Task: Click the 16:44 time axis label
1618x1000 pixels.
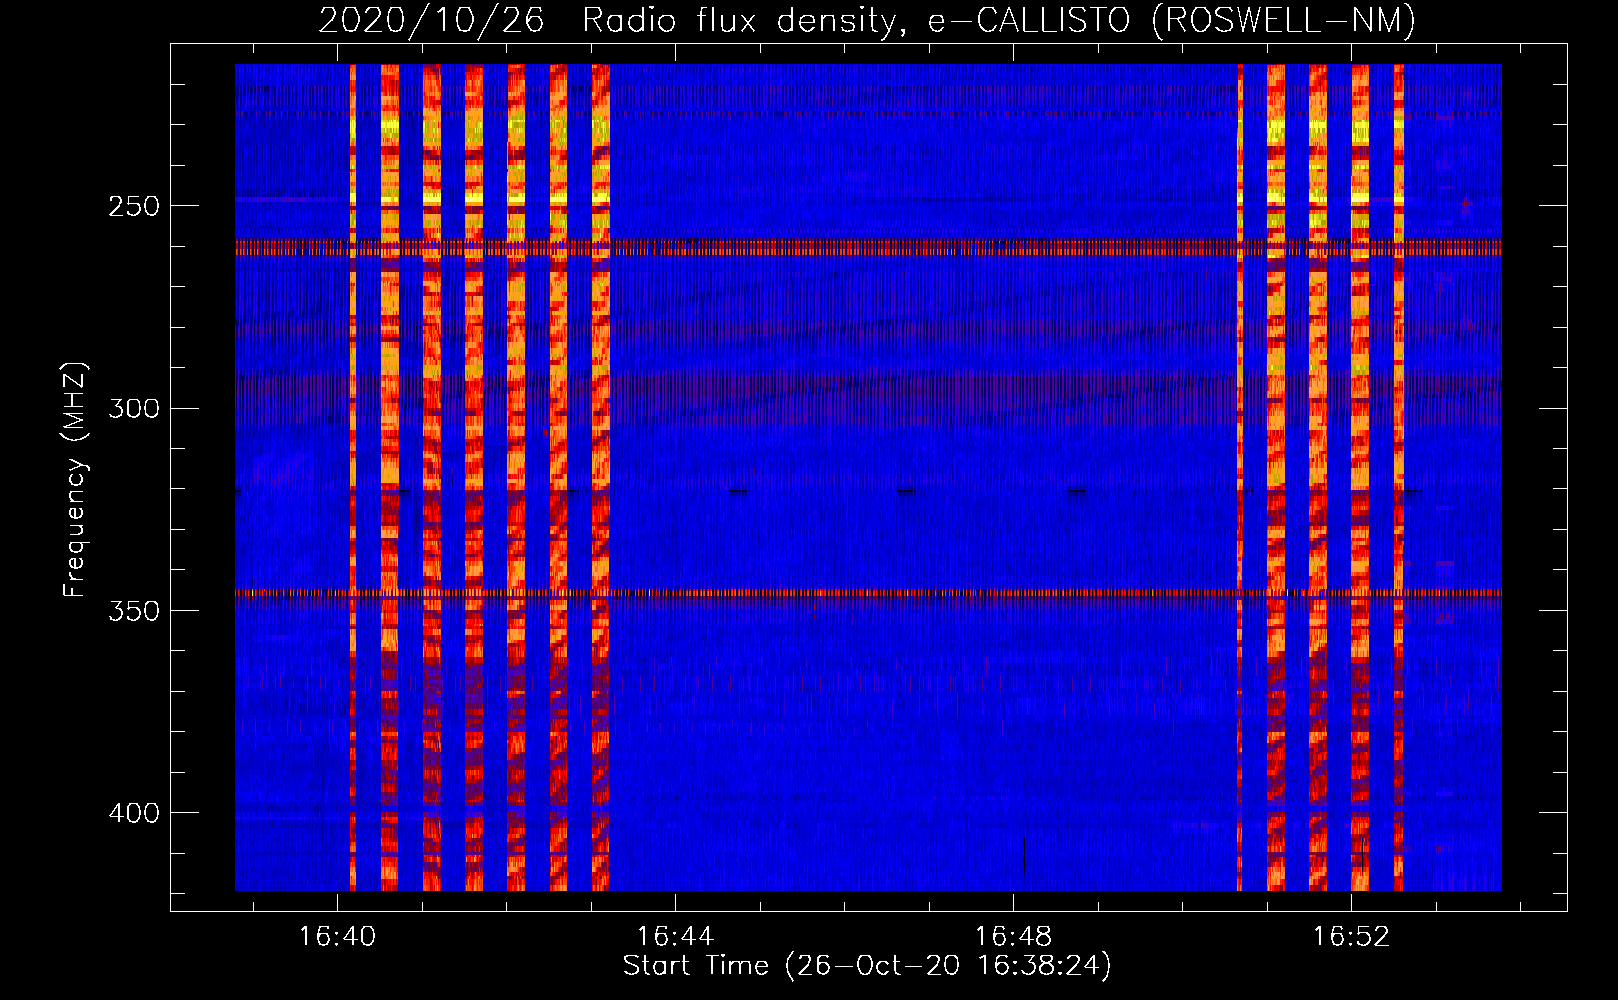Action: [675, 937]
